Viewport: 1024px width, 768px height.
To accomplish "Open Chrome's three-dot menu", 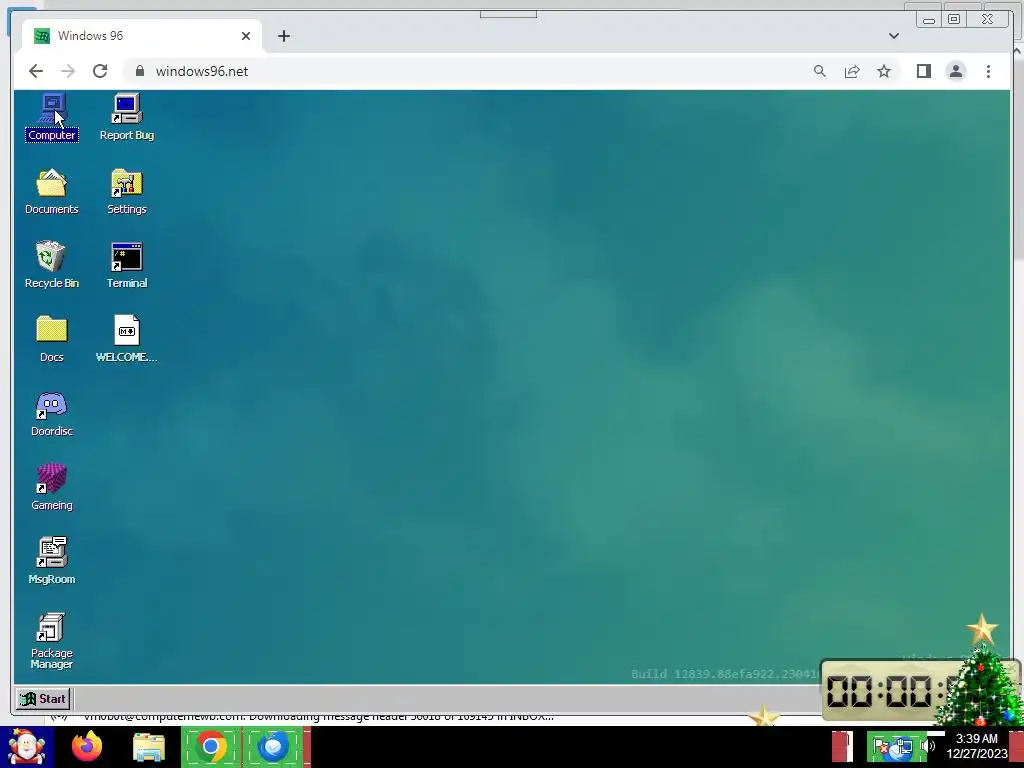I will coord(988,71).
